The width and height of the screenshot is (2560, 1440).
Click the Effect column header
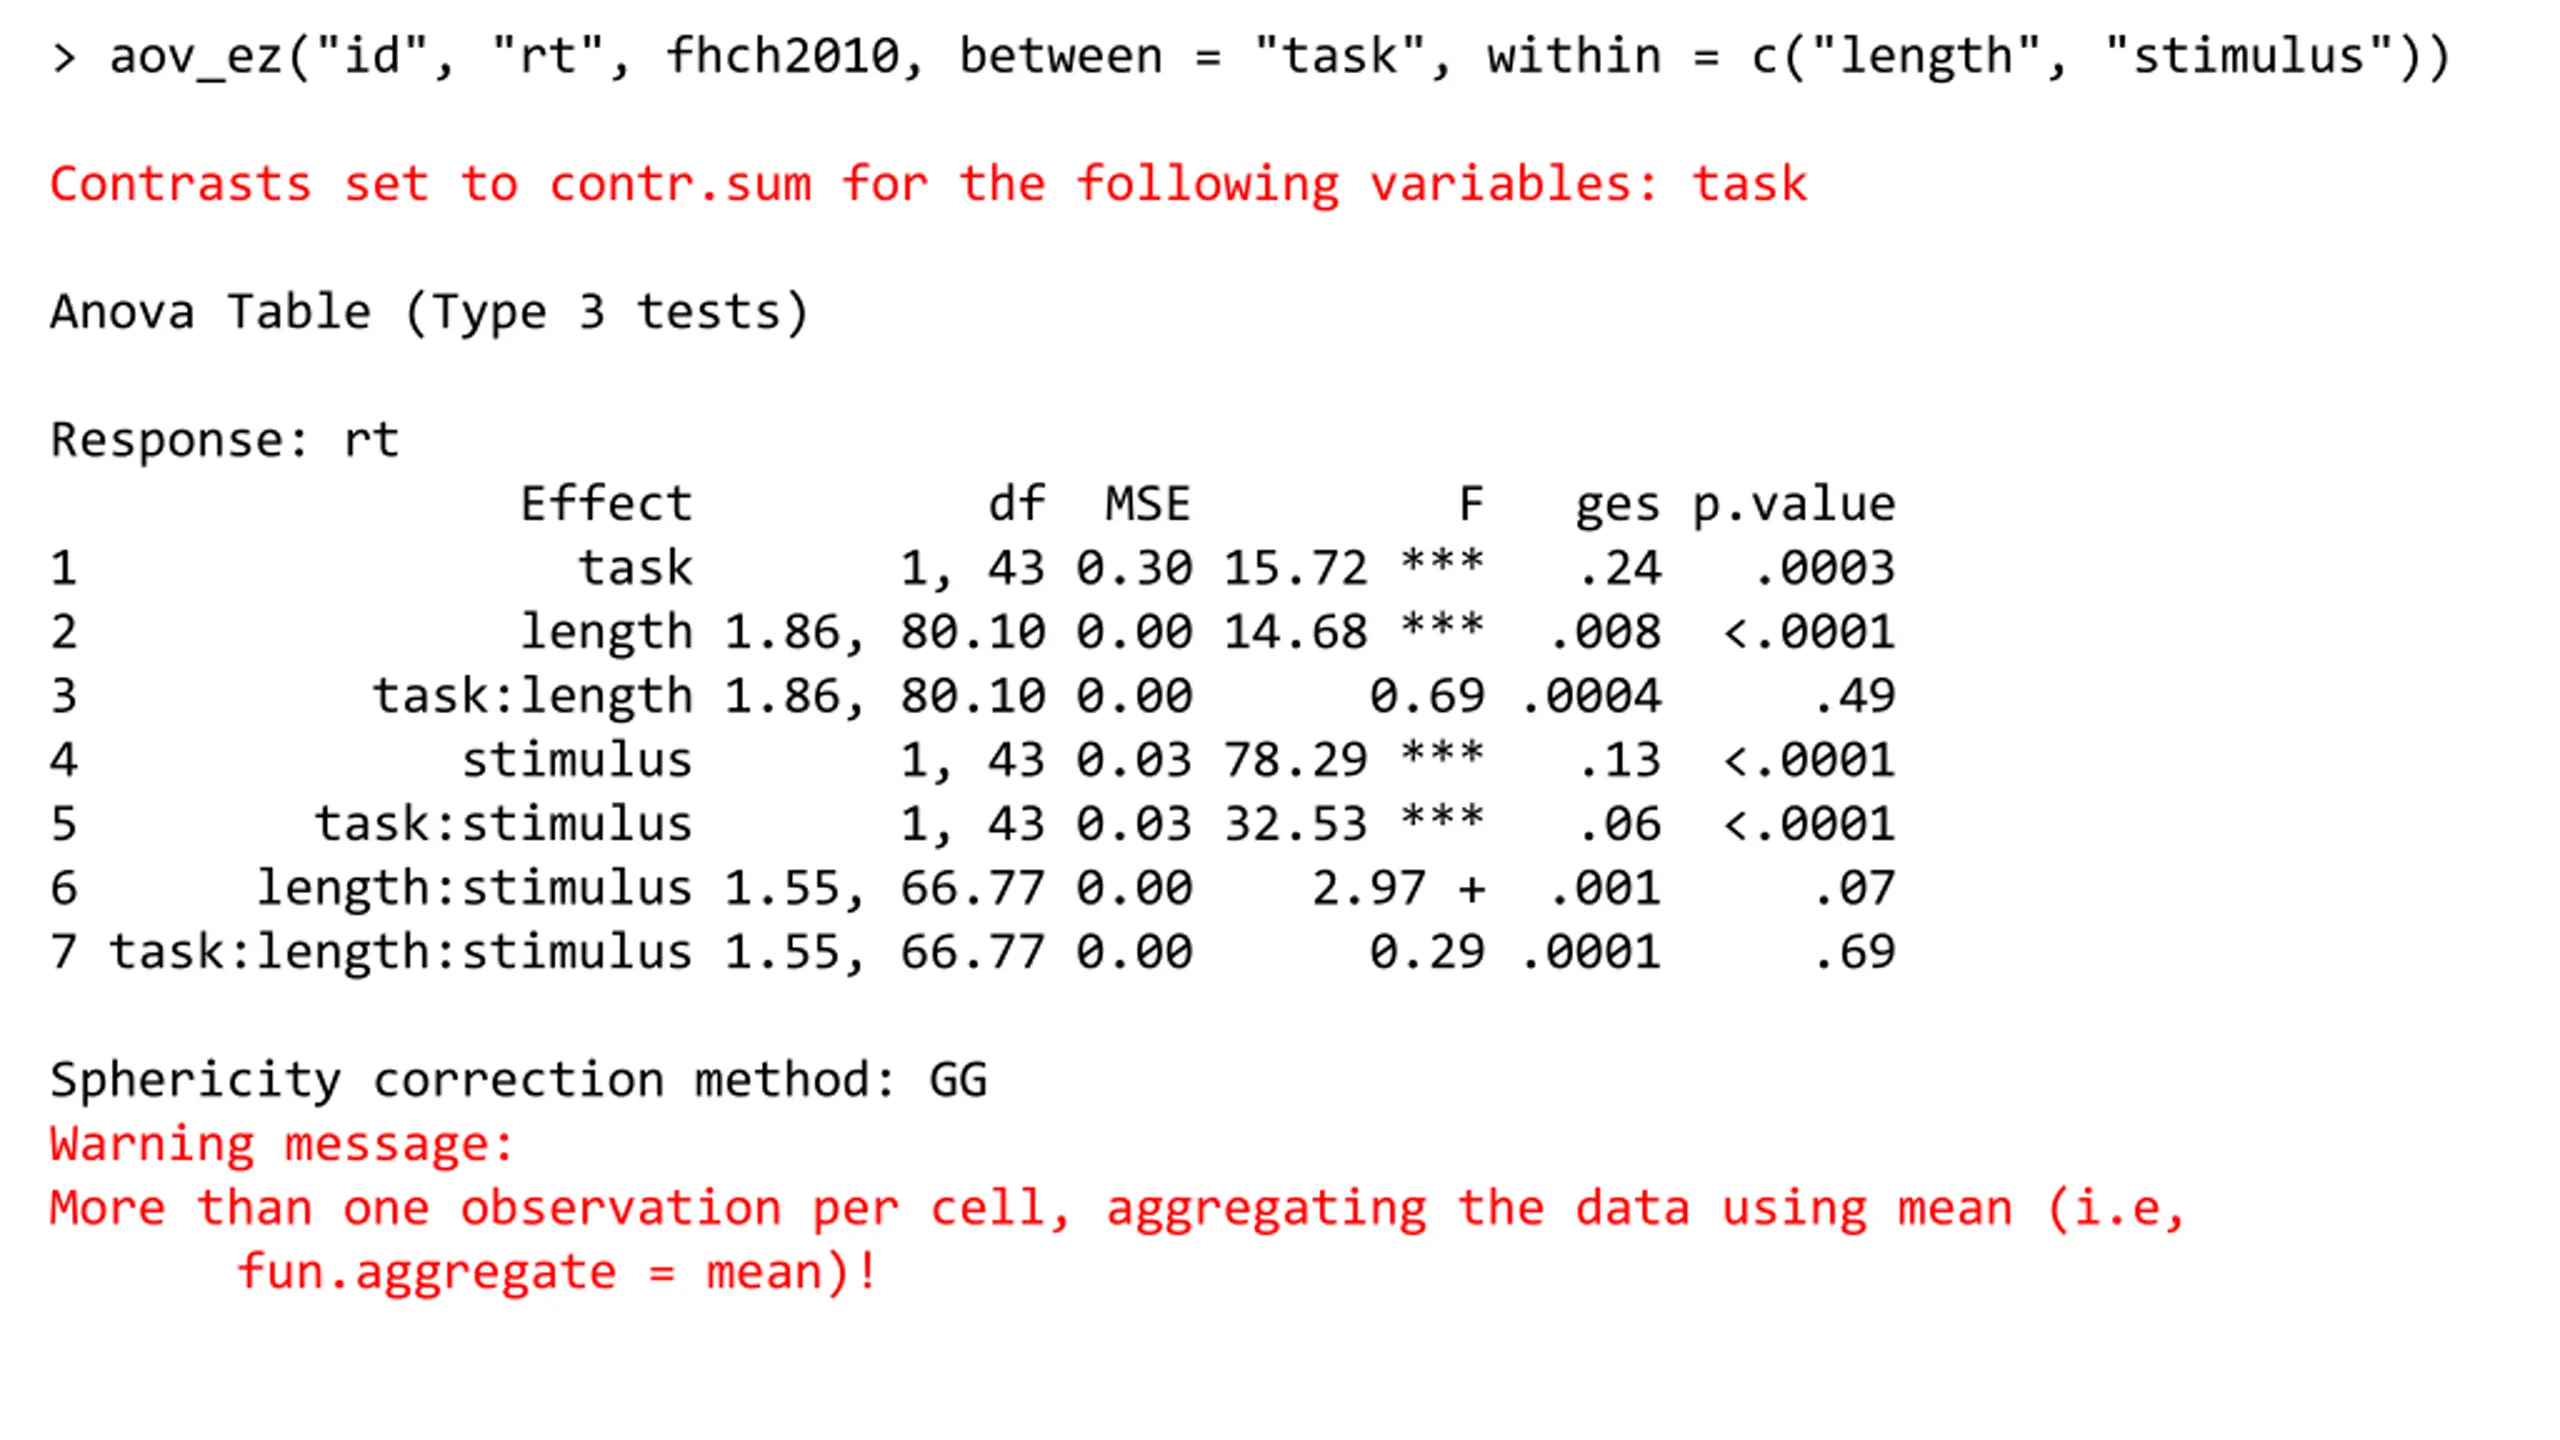point(606,503)
